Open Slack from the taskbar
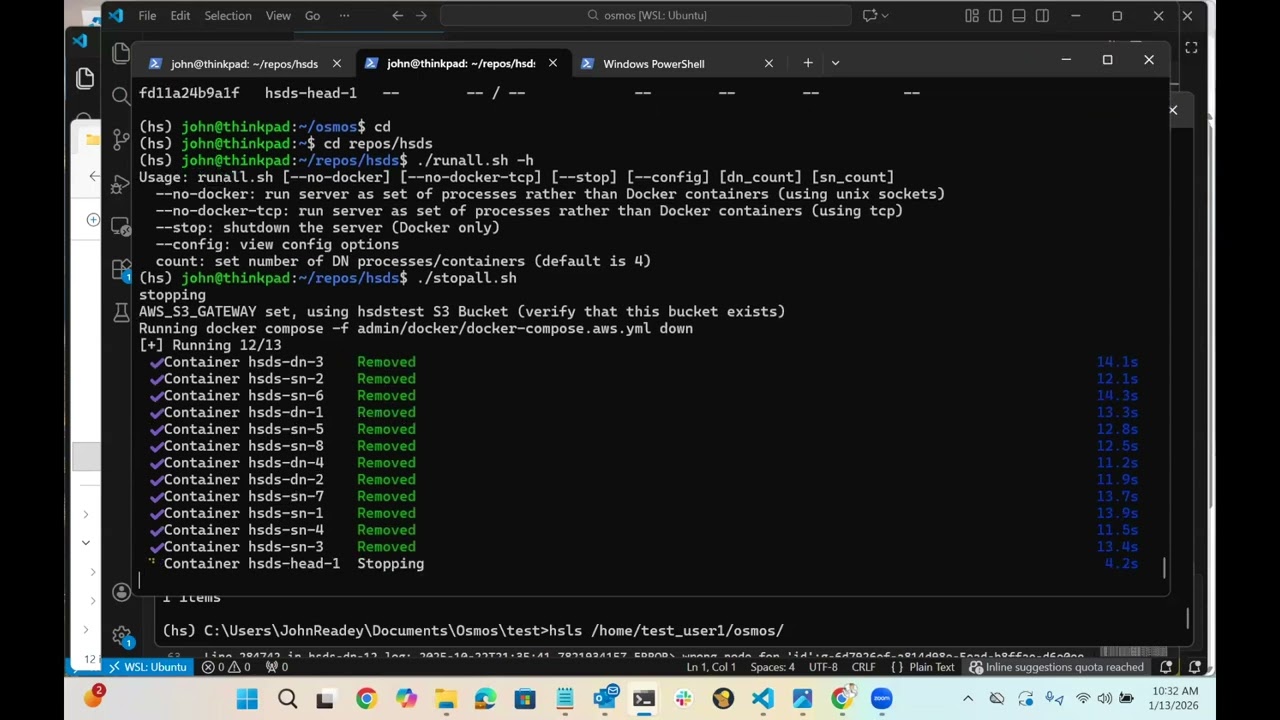1280x720 pixels. [683, 699]
